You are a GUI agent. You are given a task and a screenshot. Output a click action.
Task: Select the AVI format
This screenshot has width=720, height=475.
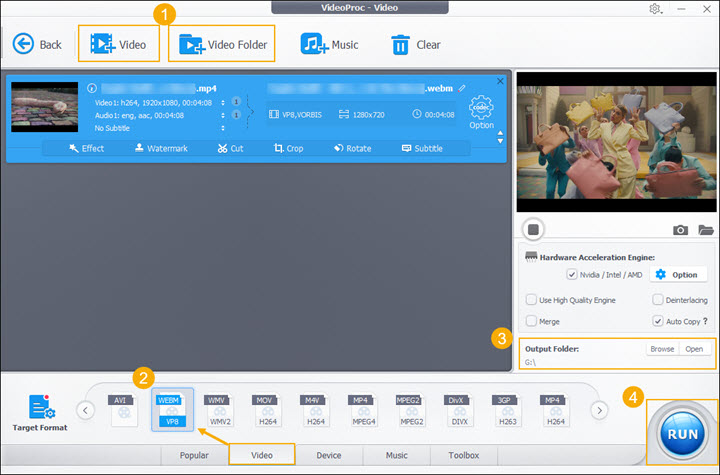pos(124,410)
